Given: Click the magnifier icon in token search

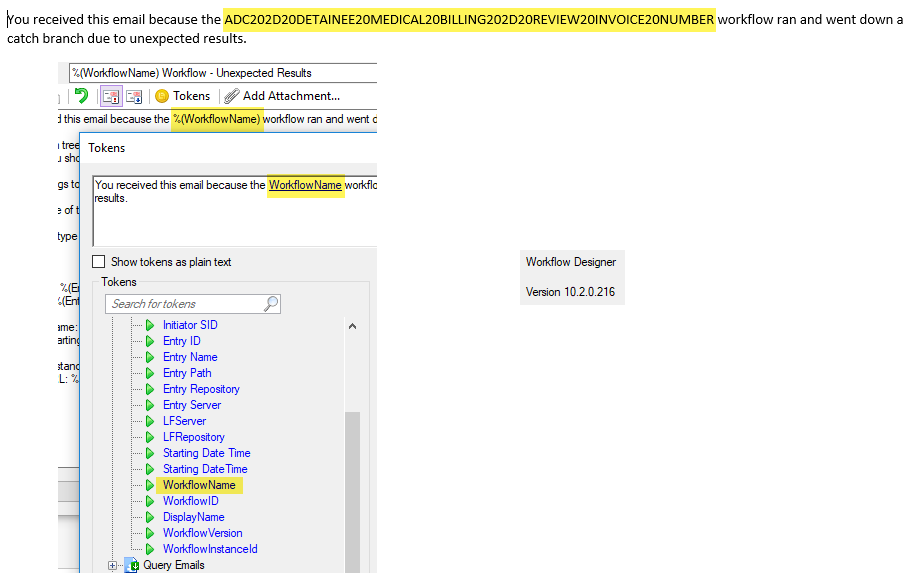Looking at the screenshot, I should pyautogui.click(x=271, y=303).
